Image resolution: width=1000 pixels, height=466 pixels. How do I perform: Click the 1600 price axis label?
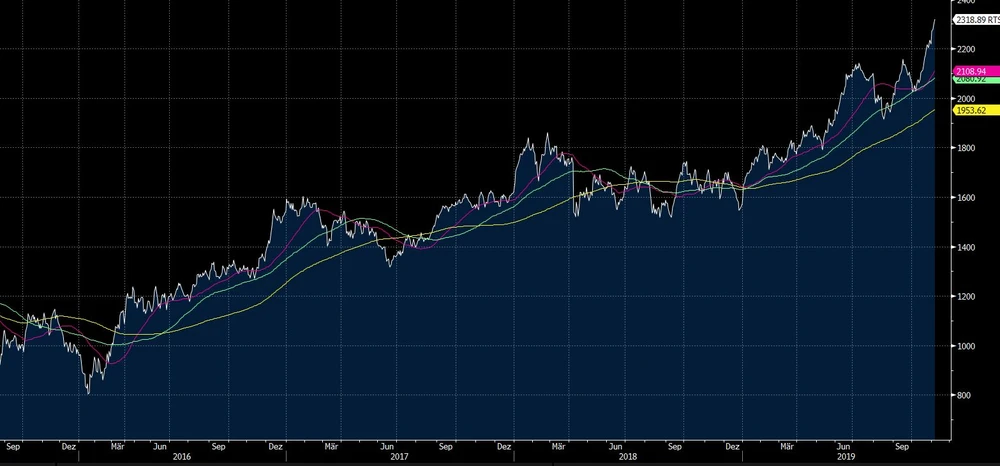[x=967, y=198]
